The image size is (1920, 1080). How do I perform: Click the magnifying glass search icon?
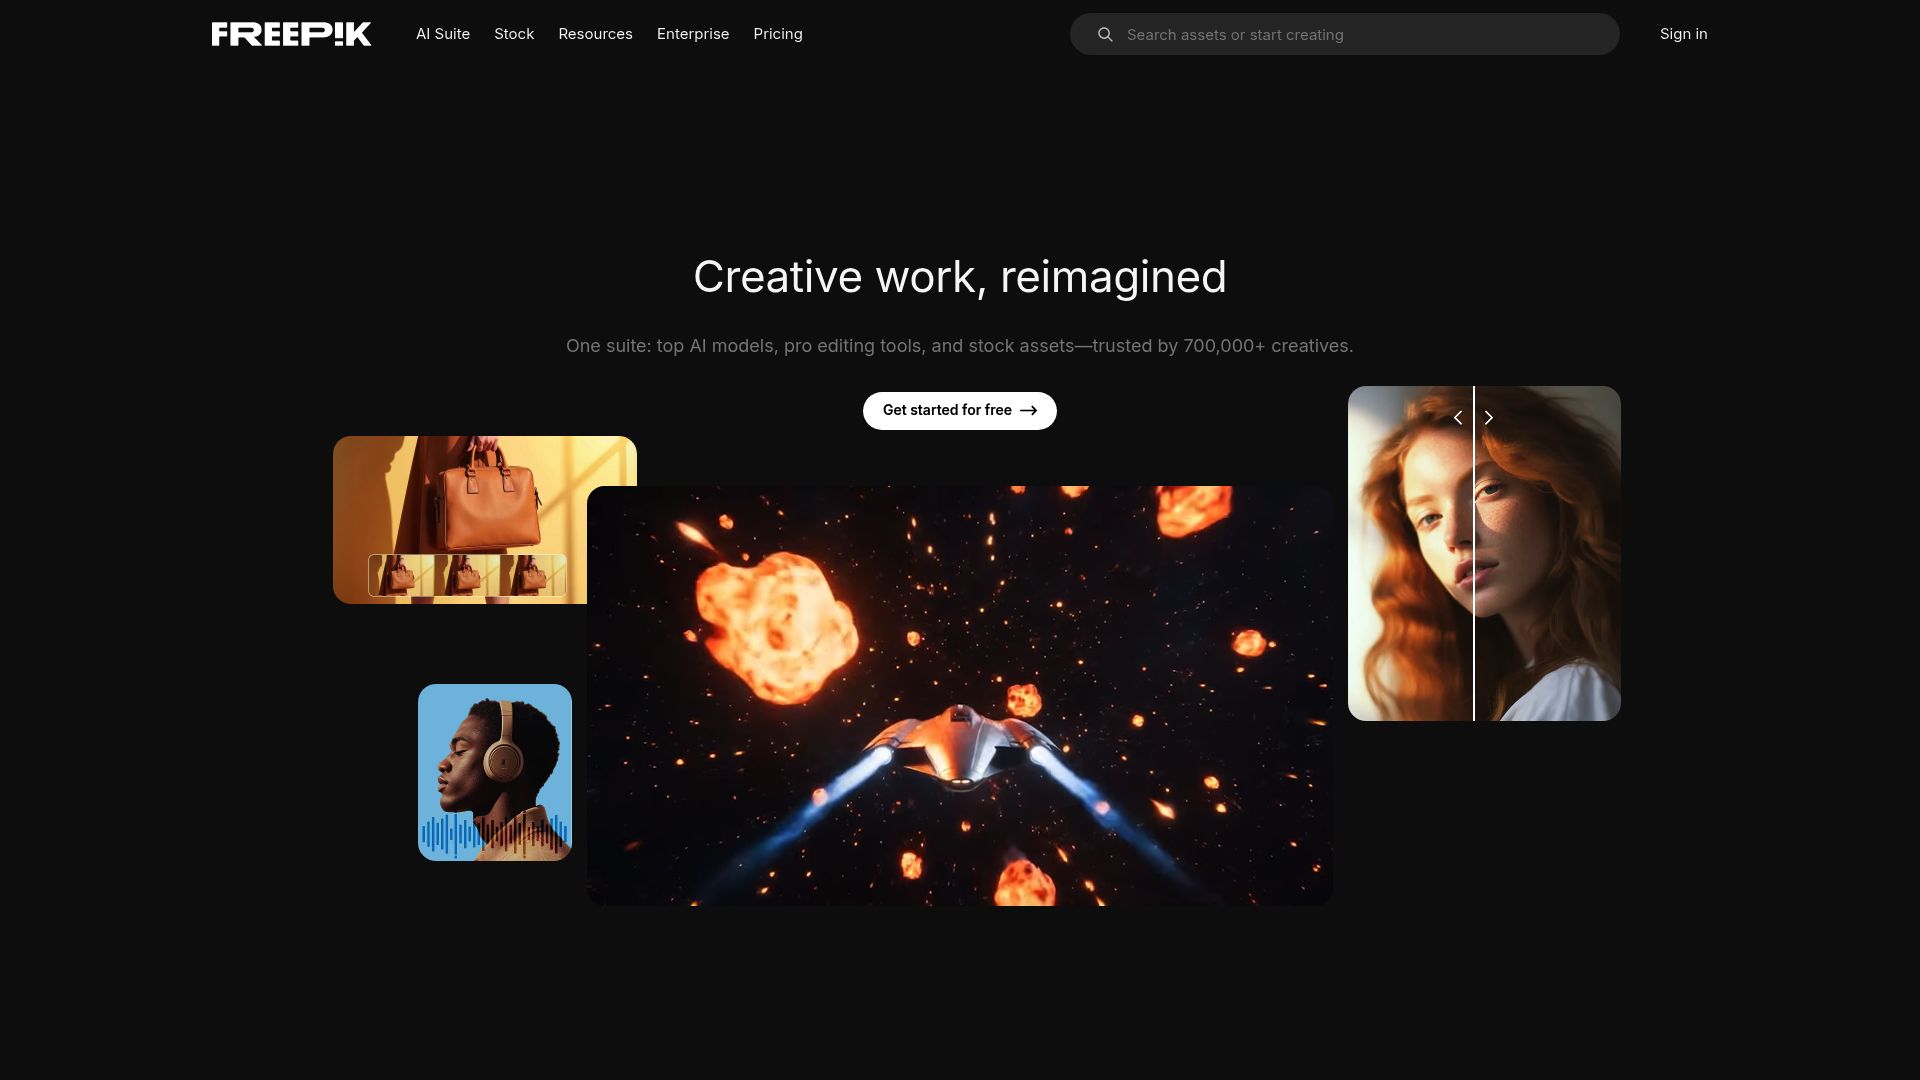[1105, 35]
